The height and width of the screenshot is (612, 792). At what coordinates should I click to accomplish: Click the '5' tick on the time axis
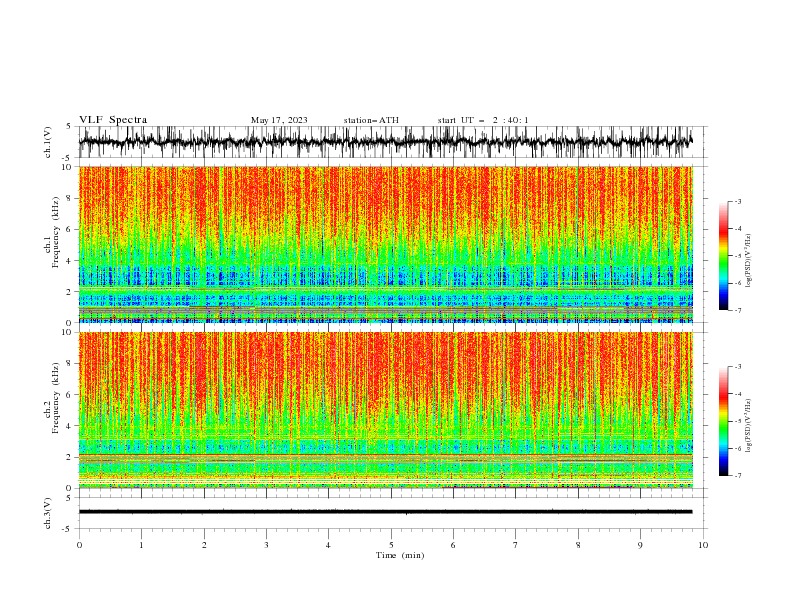pos(391,545)
